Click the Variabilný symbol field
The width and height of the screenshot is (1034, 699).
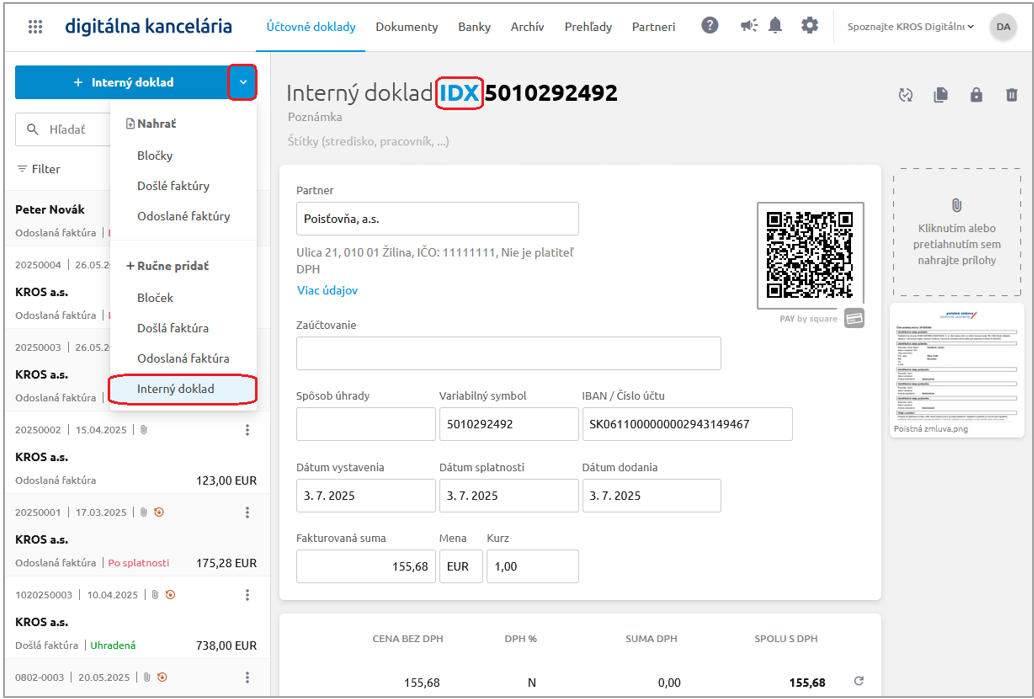(x=509, y=424)
